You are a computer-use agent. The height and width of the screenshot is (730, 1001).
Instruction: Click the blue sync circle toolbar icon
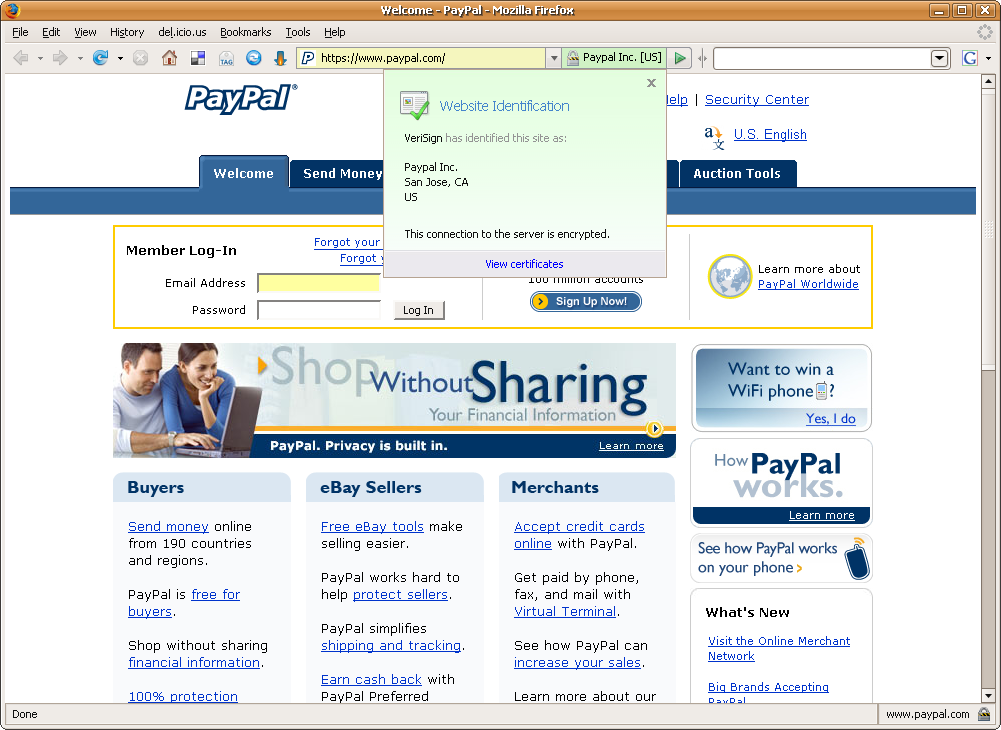[253, 58]
